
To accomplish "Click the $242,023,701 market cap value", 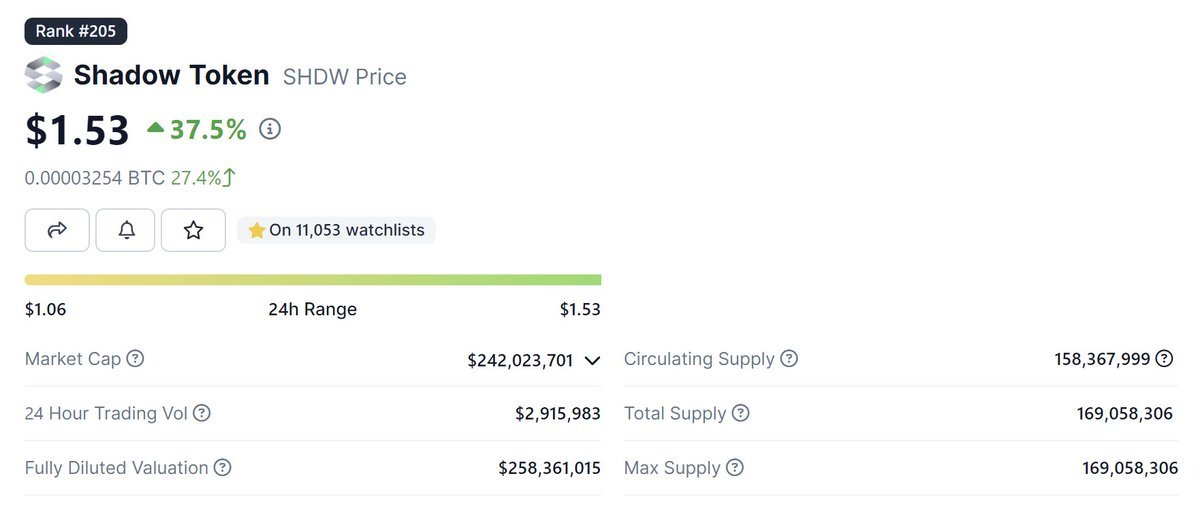I will pyautogui.click(x=520, y=360).
